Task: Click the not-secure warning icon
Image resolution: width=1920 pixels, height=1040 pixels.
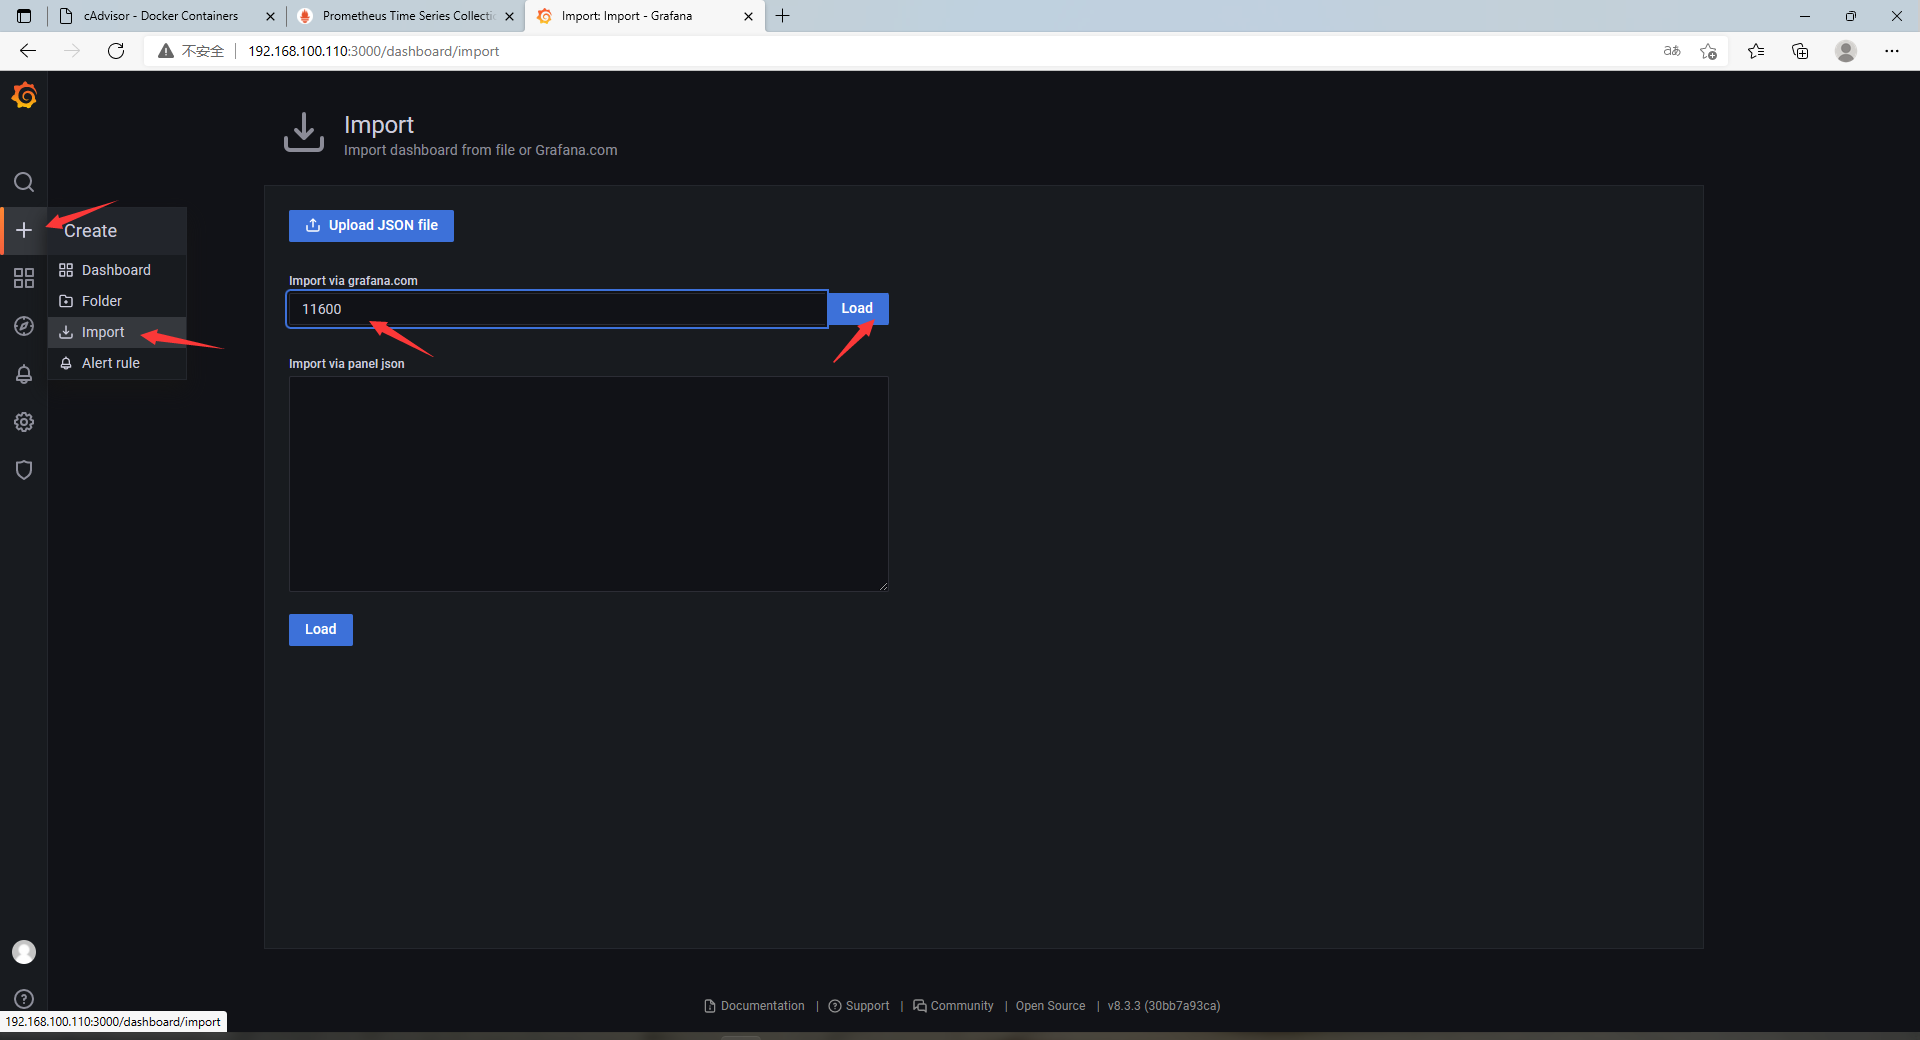Action: point(166,51)
